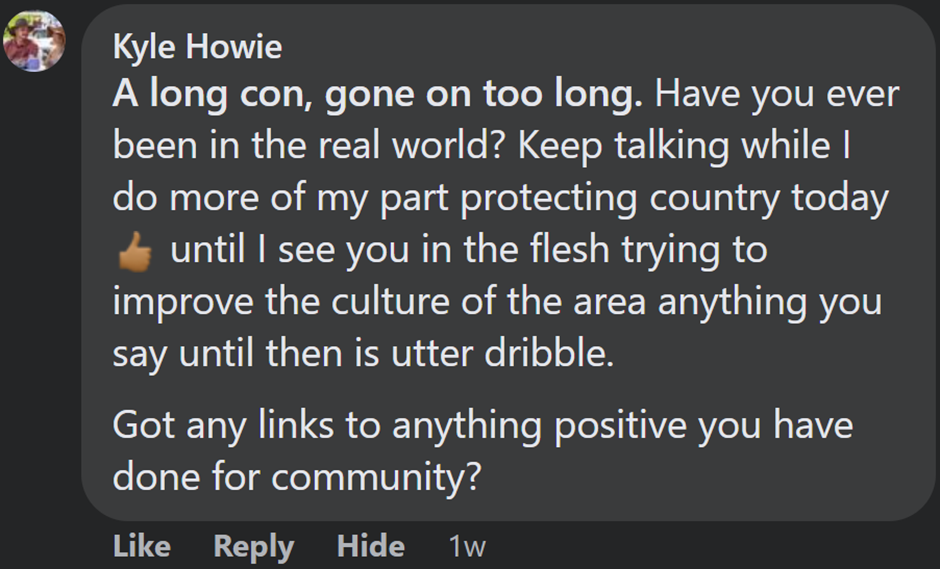Click the Kyle Howie author name
Screen dimensions: 940x569
click(197, 46)
